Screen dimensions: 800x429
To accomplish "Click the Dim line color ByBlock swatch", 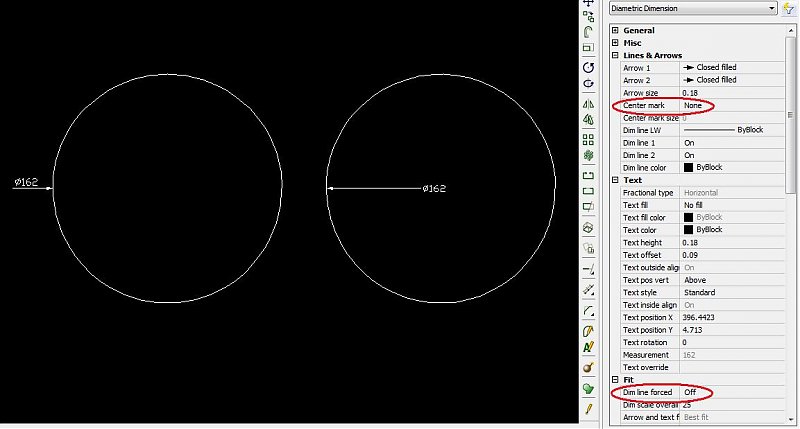I will [x=688, y=167].
